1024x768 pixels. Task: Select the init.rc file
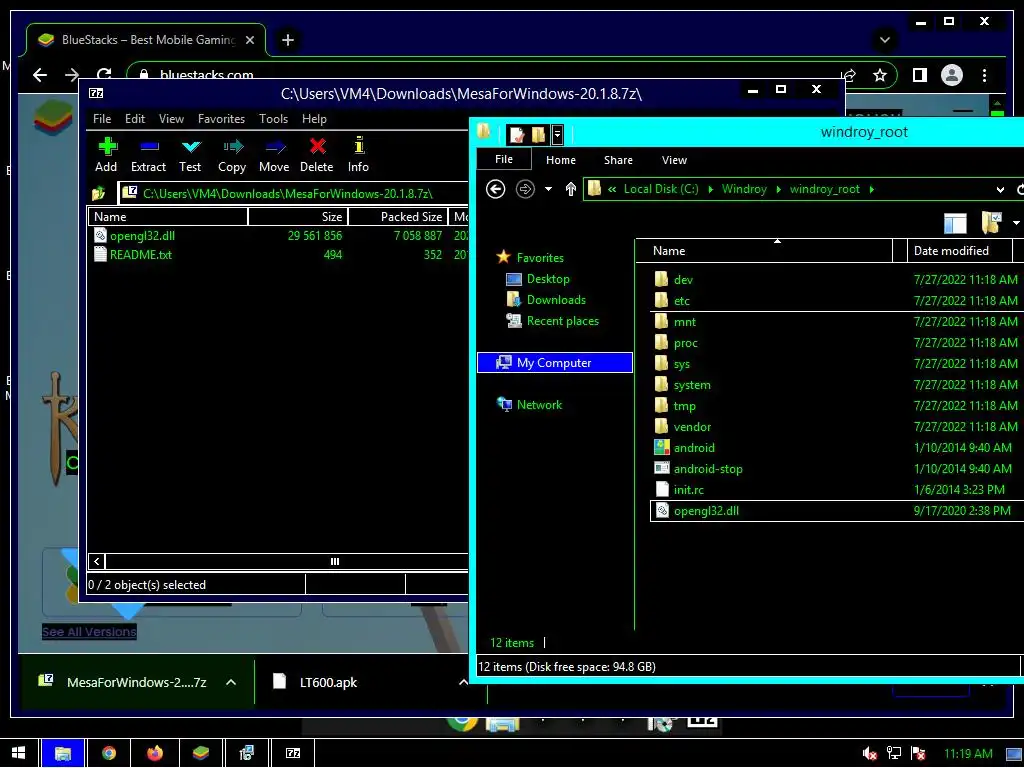point(688,489)
